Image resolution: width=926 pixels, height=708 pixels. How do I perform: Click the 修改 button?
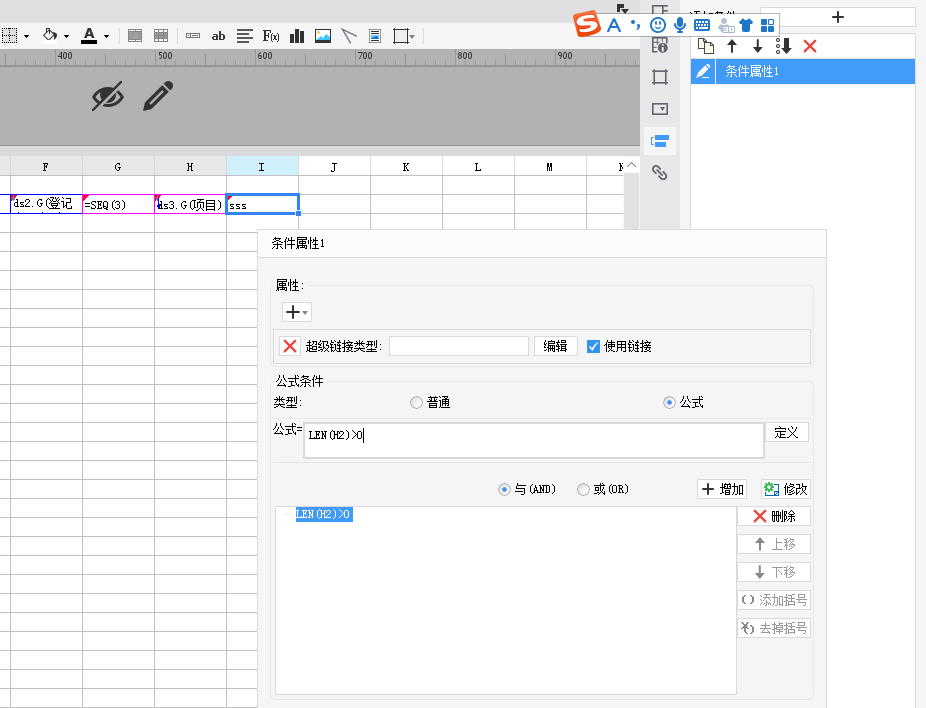click(785, 489)
